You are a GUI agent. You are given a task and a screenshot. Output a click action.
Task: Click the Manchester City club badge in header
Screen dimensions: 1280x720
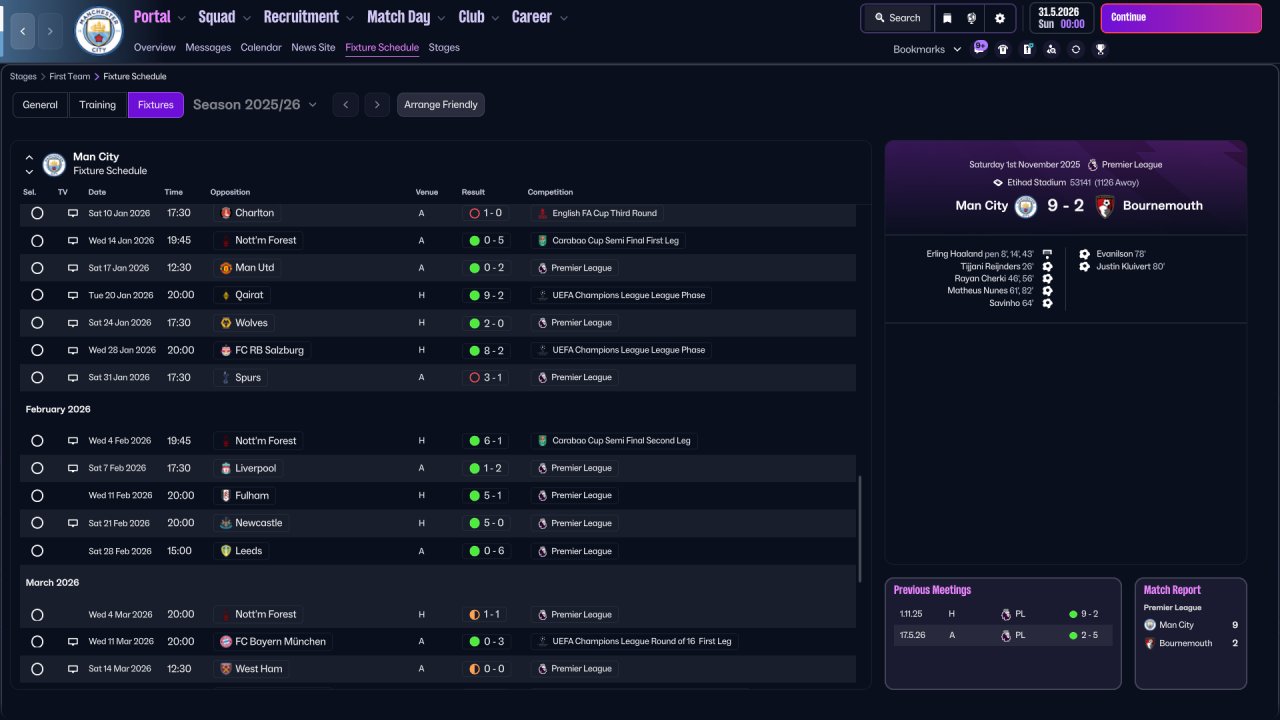tap(98, 31)
